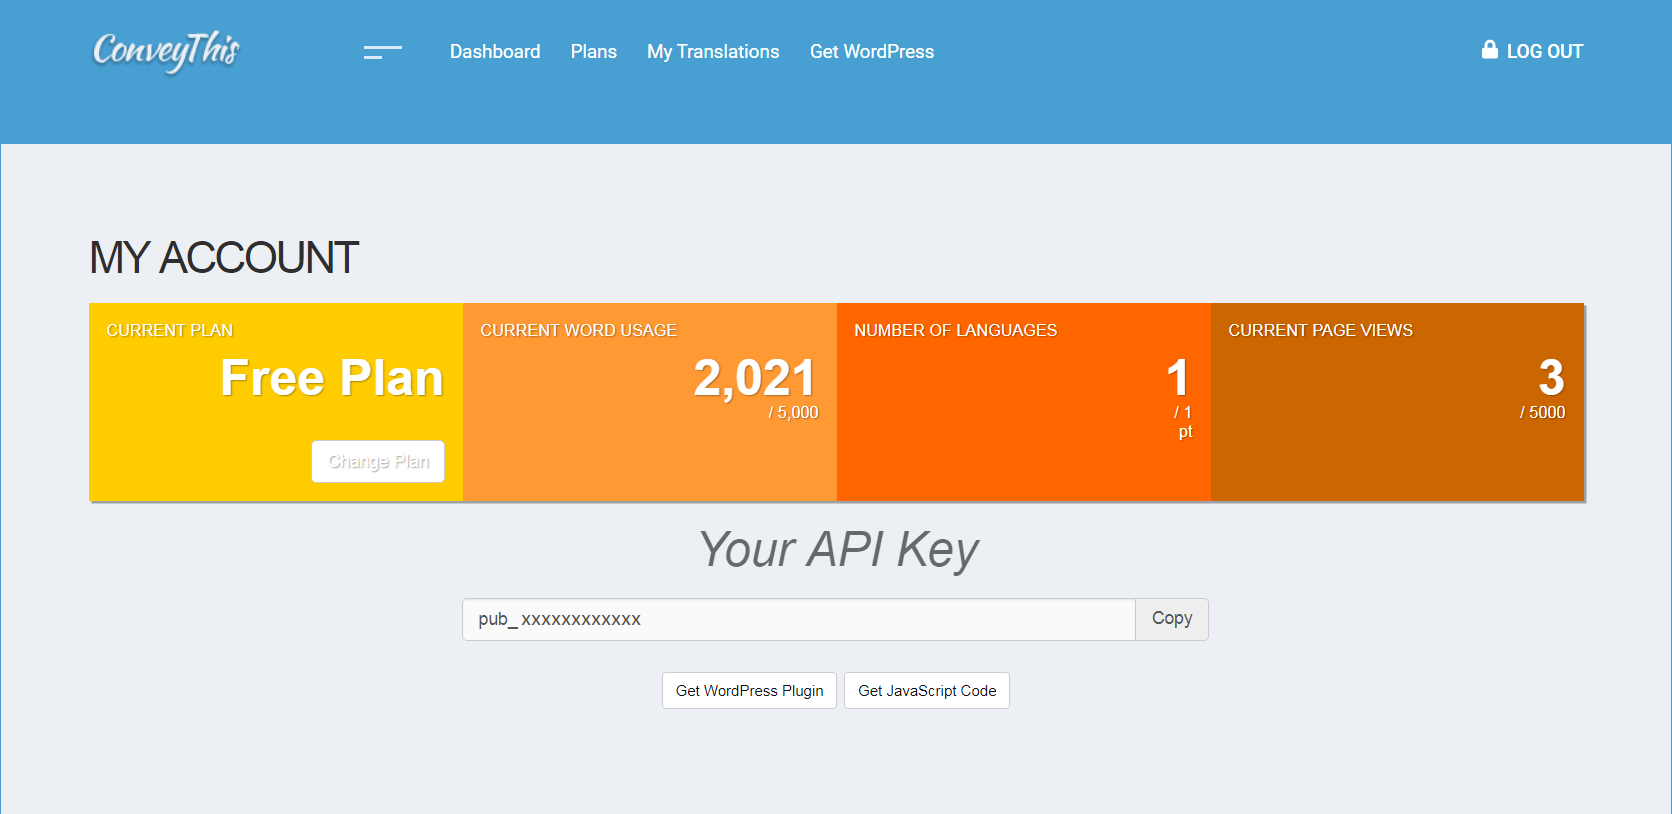Click the Get WordPress Plugin button
The width and height of the screenshot is (1672, 814).
pyautogui.click(x=749, y=691)
